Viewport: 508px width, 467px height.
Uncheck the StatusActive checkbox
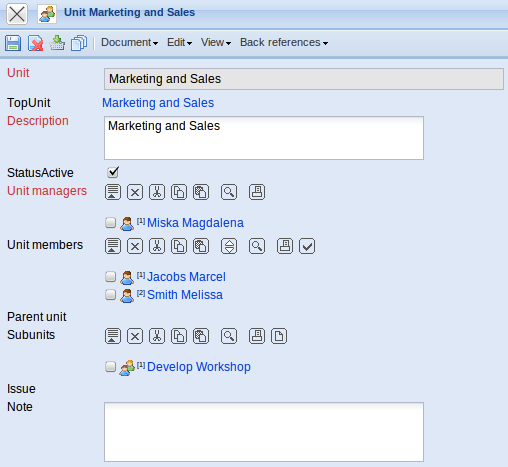[x=113, y=172]
